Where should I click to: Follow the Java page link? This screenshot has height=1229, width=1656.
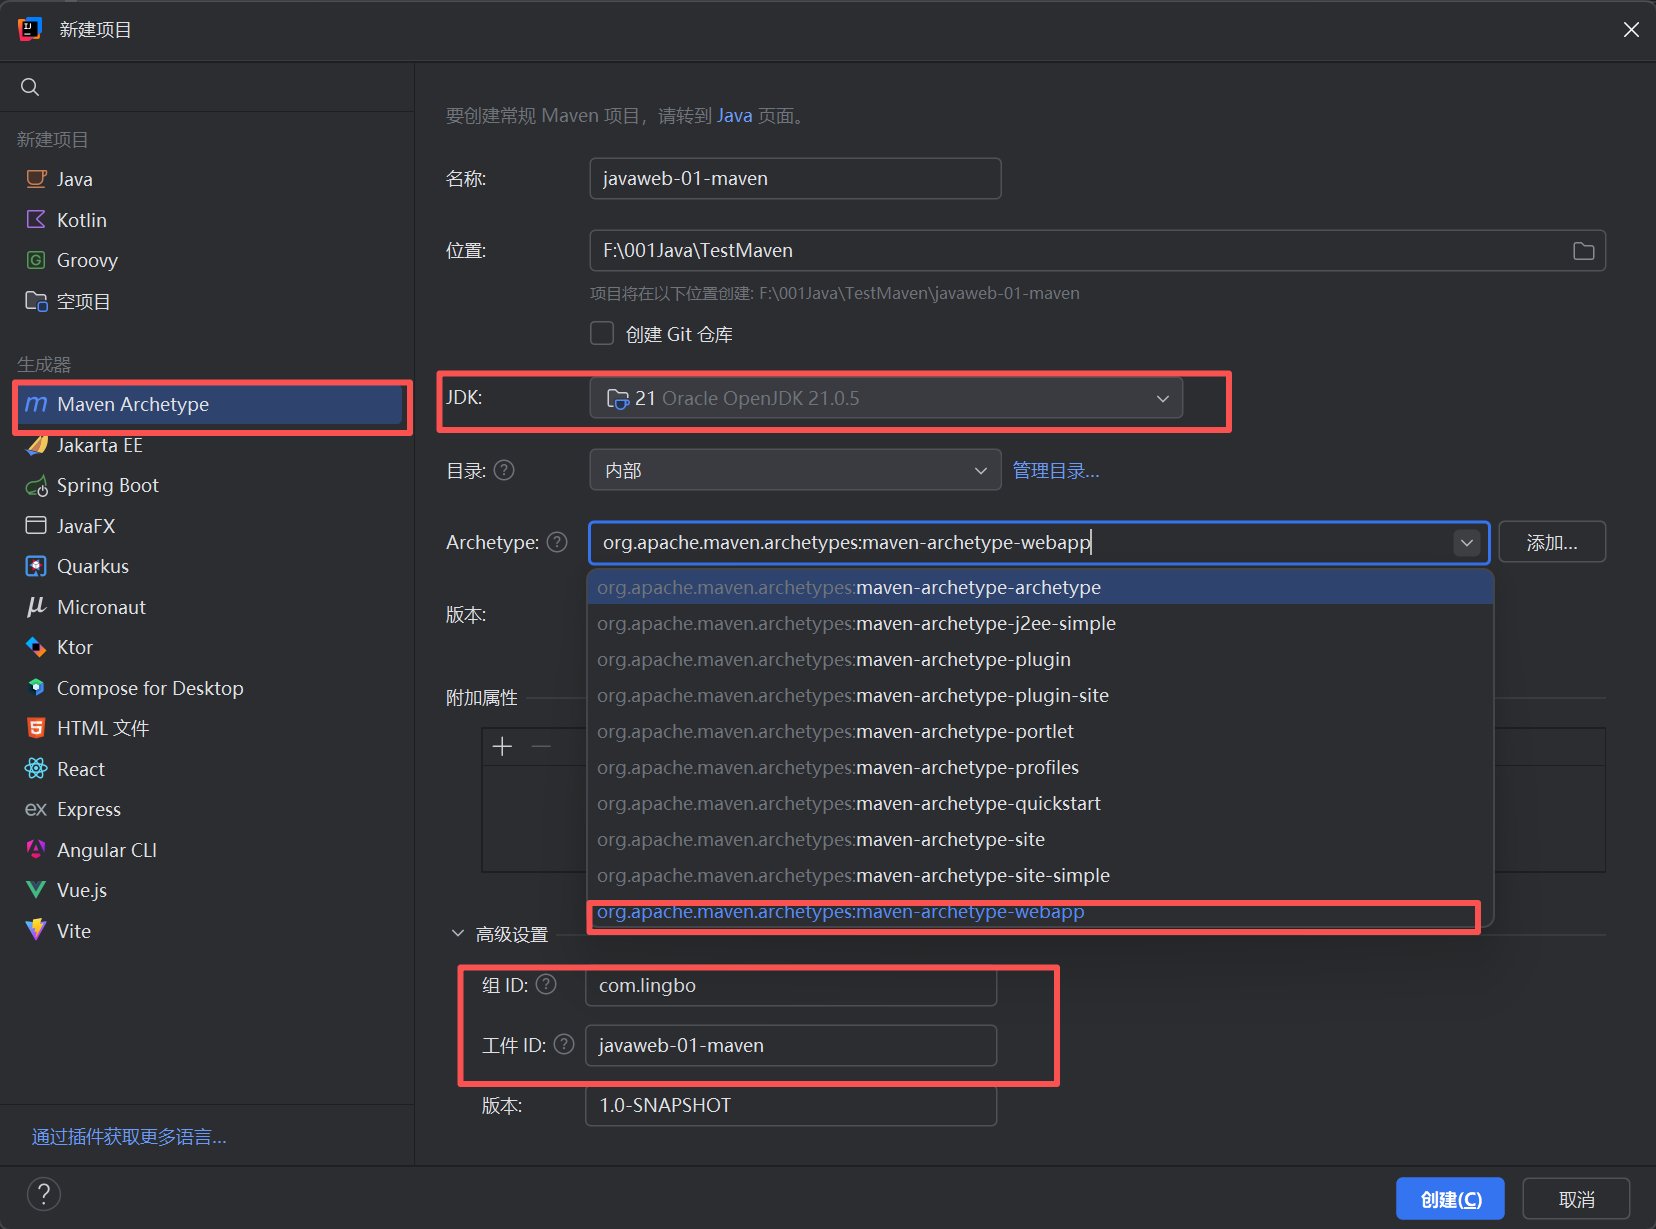(735, 116)
